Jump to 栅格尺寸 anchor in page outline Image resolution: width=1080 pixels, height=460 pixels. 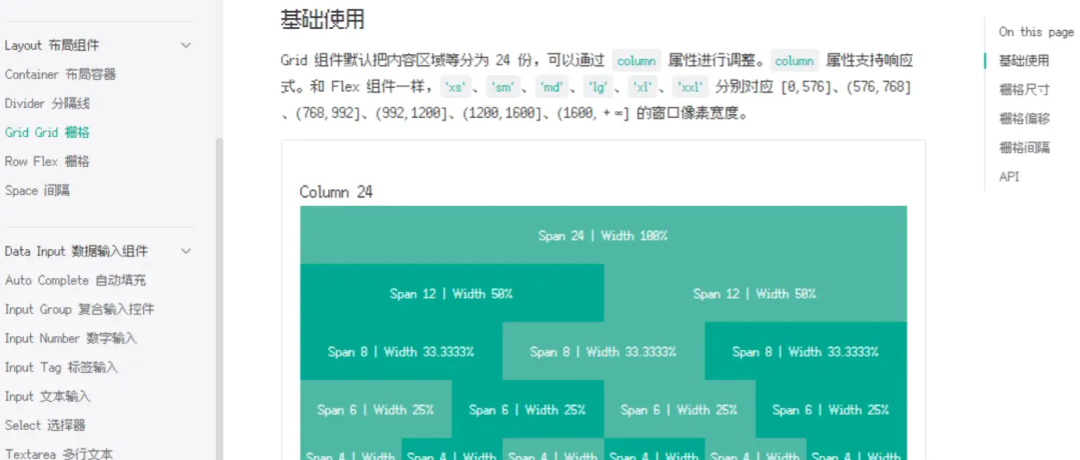pos(1024,90)
